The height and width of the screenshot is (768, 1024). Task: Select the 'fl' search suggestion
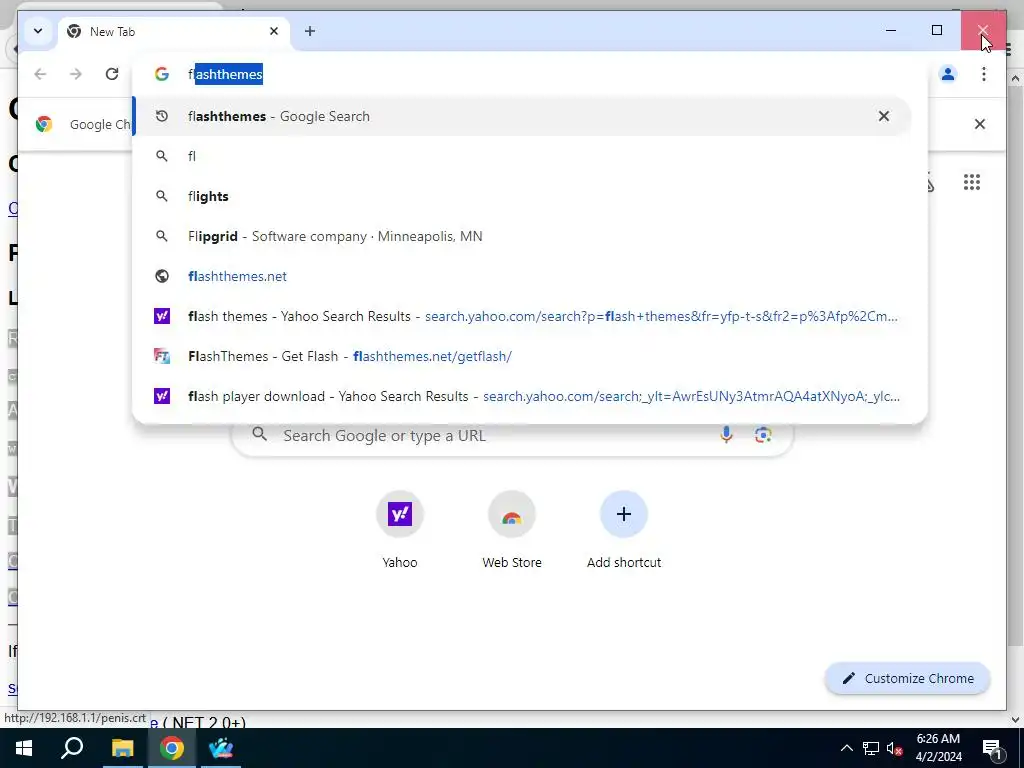(x=522, y=156)
